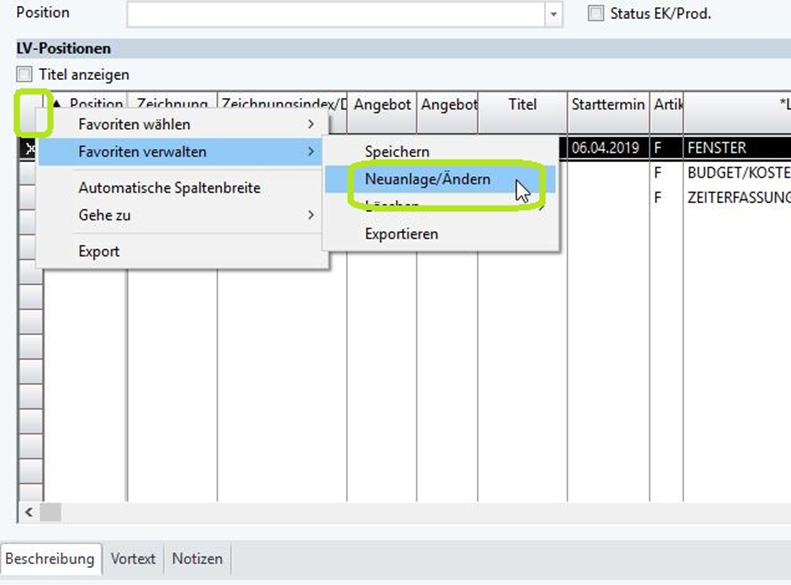Click the horizontal scrollbar left arrow
Screen dimensions: 791x585
tap(27, 512)
